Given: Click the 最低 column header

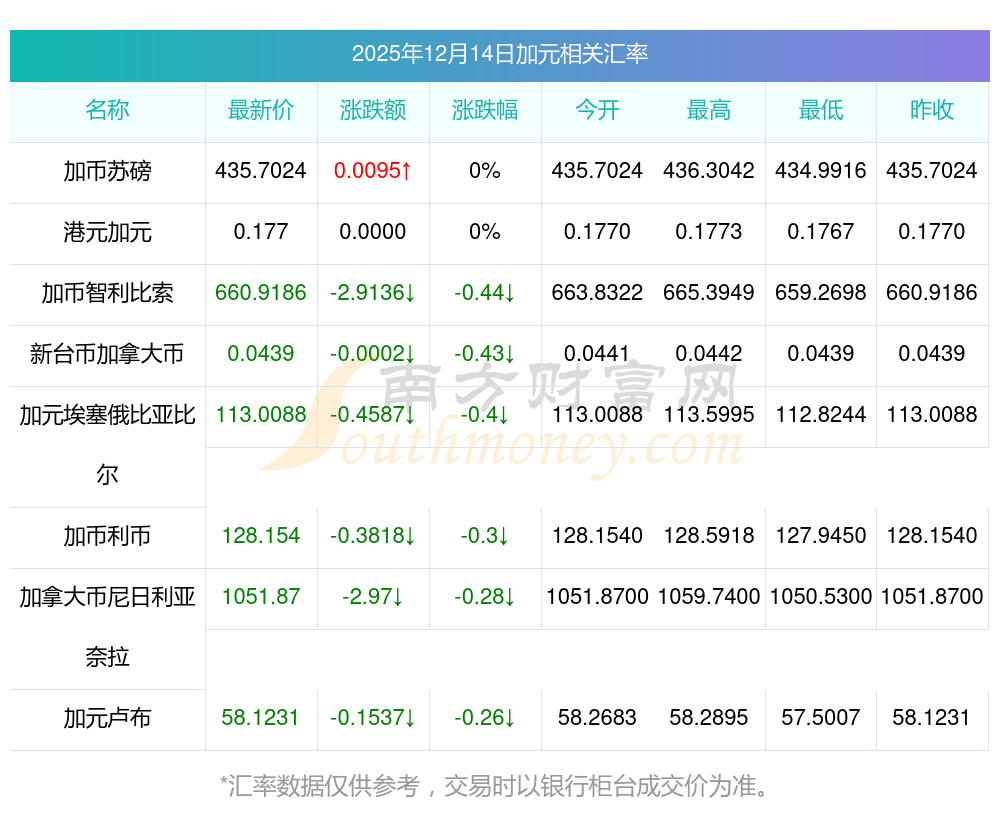Looking at the screenshot, I should [x=821, y=111].
